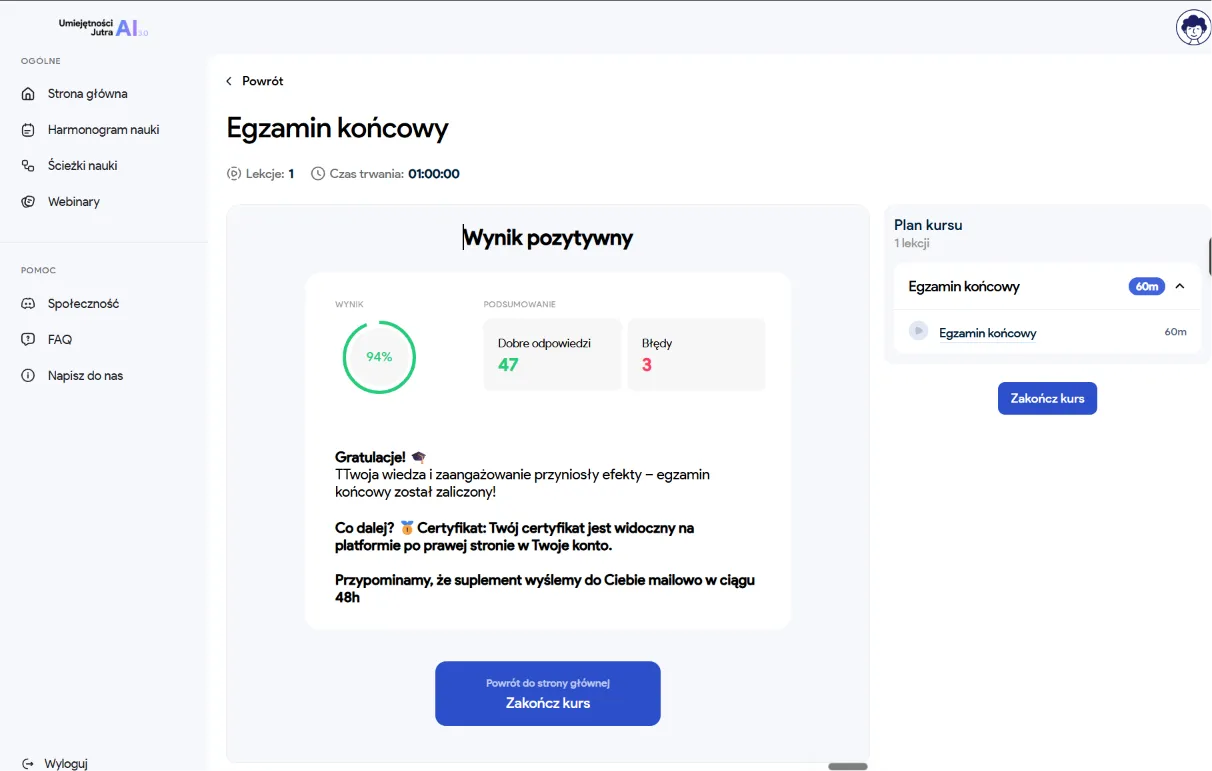Click the Egzamin końcowy section header

point(1047,287)
